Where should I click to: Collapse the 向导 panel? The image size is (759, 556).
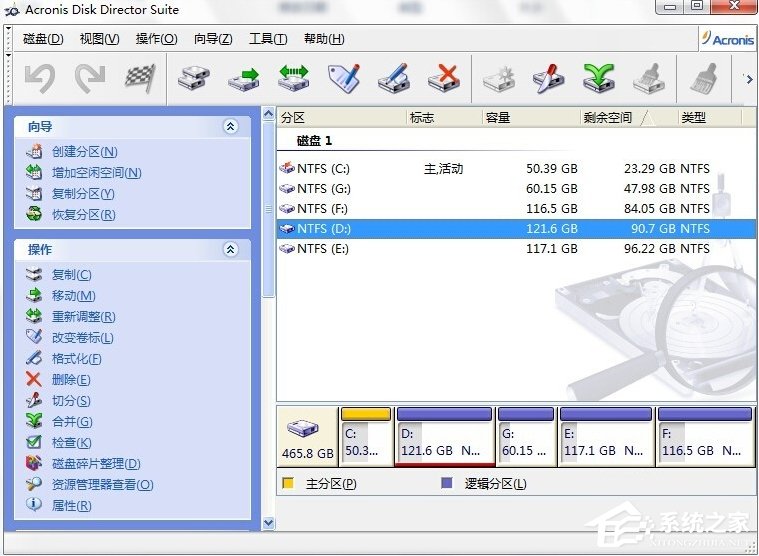click(231, 127)
